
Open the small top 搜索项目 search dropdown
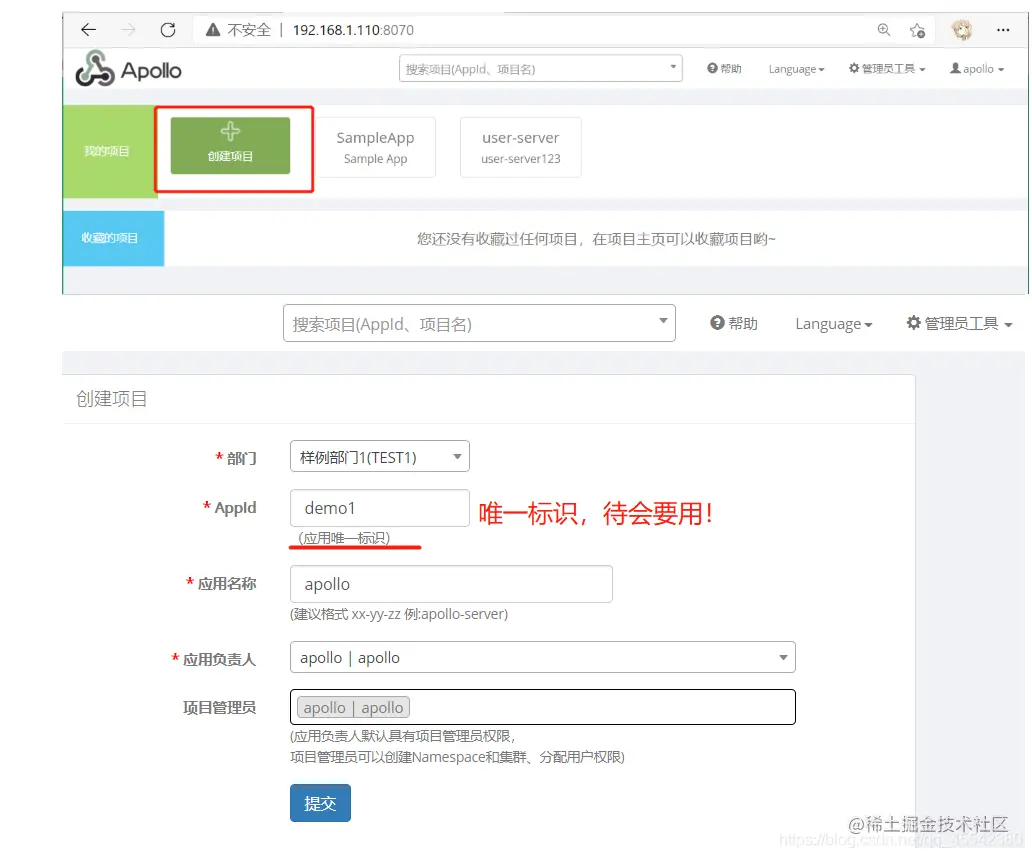[540, 68]
